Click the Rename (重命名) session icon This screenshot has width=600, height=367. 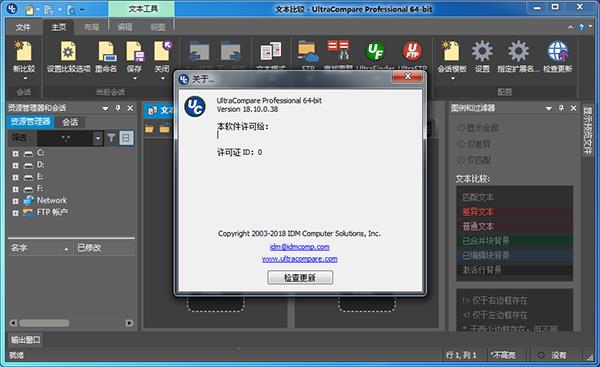[107, 52]
